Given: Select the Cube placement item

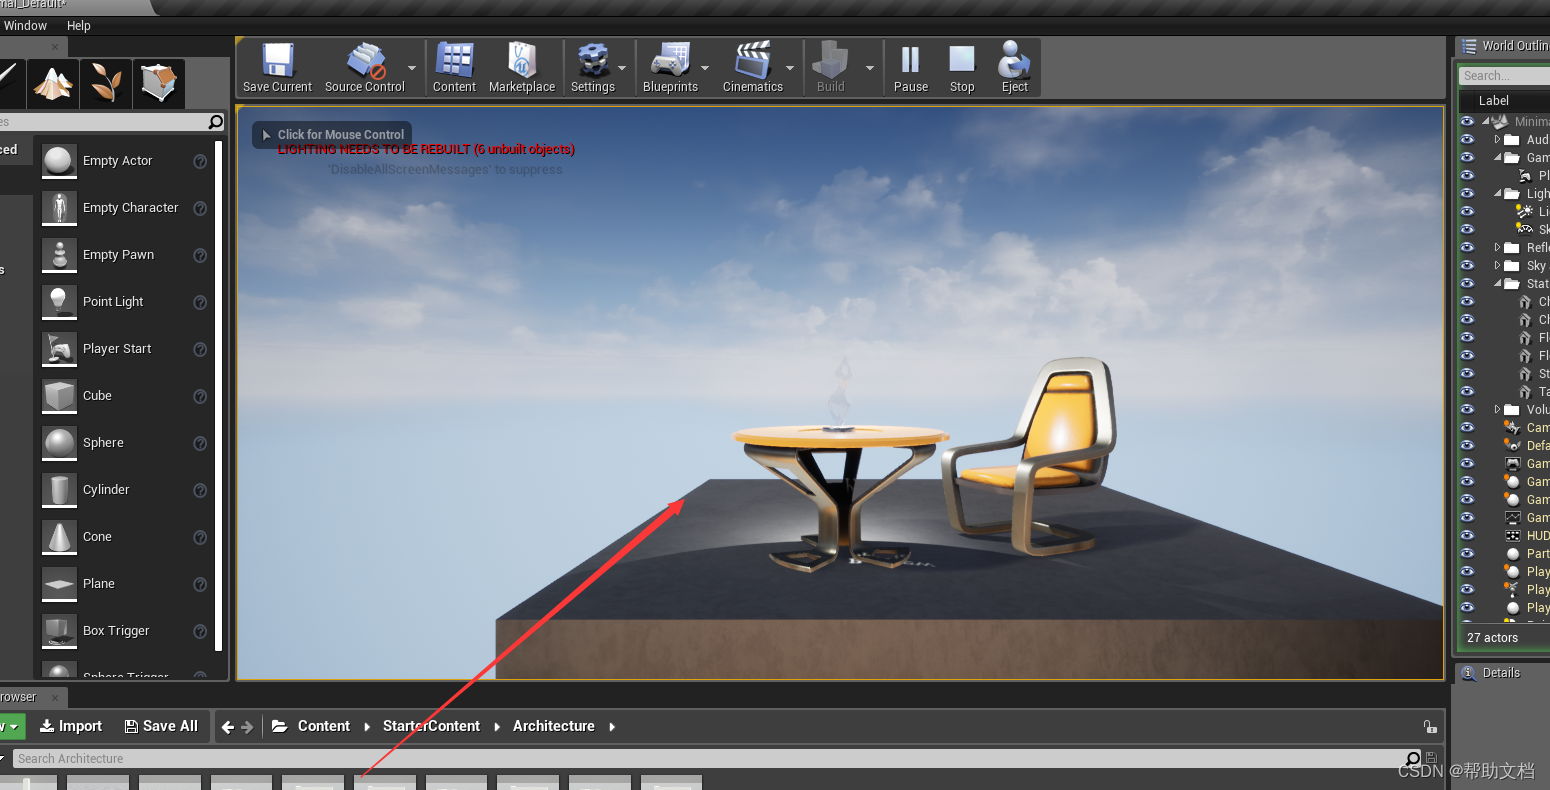Looking at the screenshot, I should click(125, 396).
